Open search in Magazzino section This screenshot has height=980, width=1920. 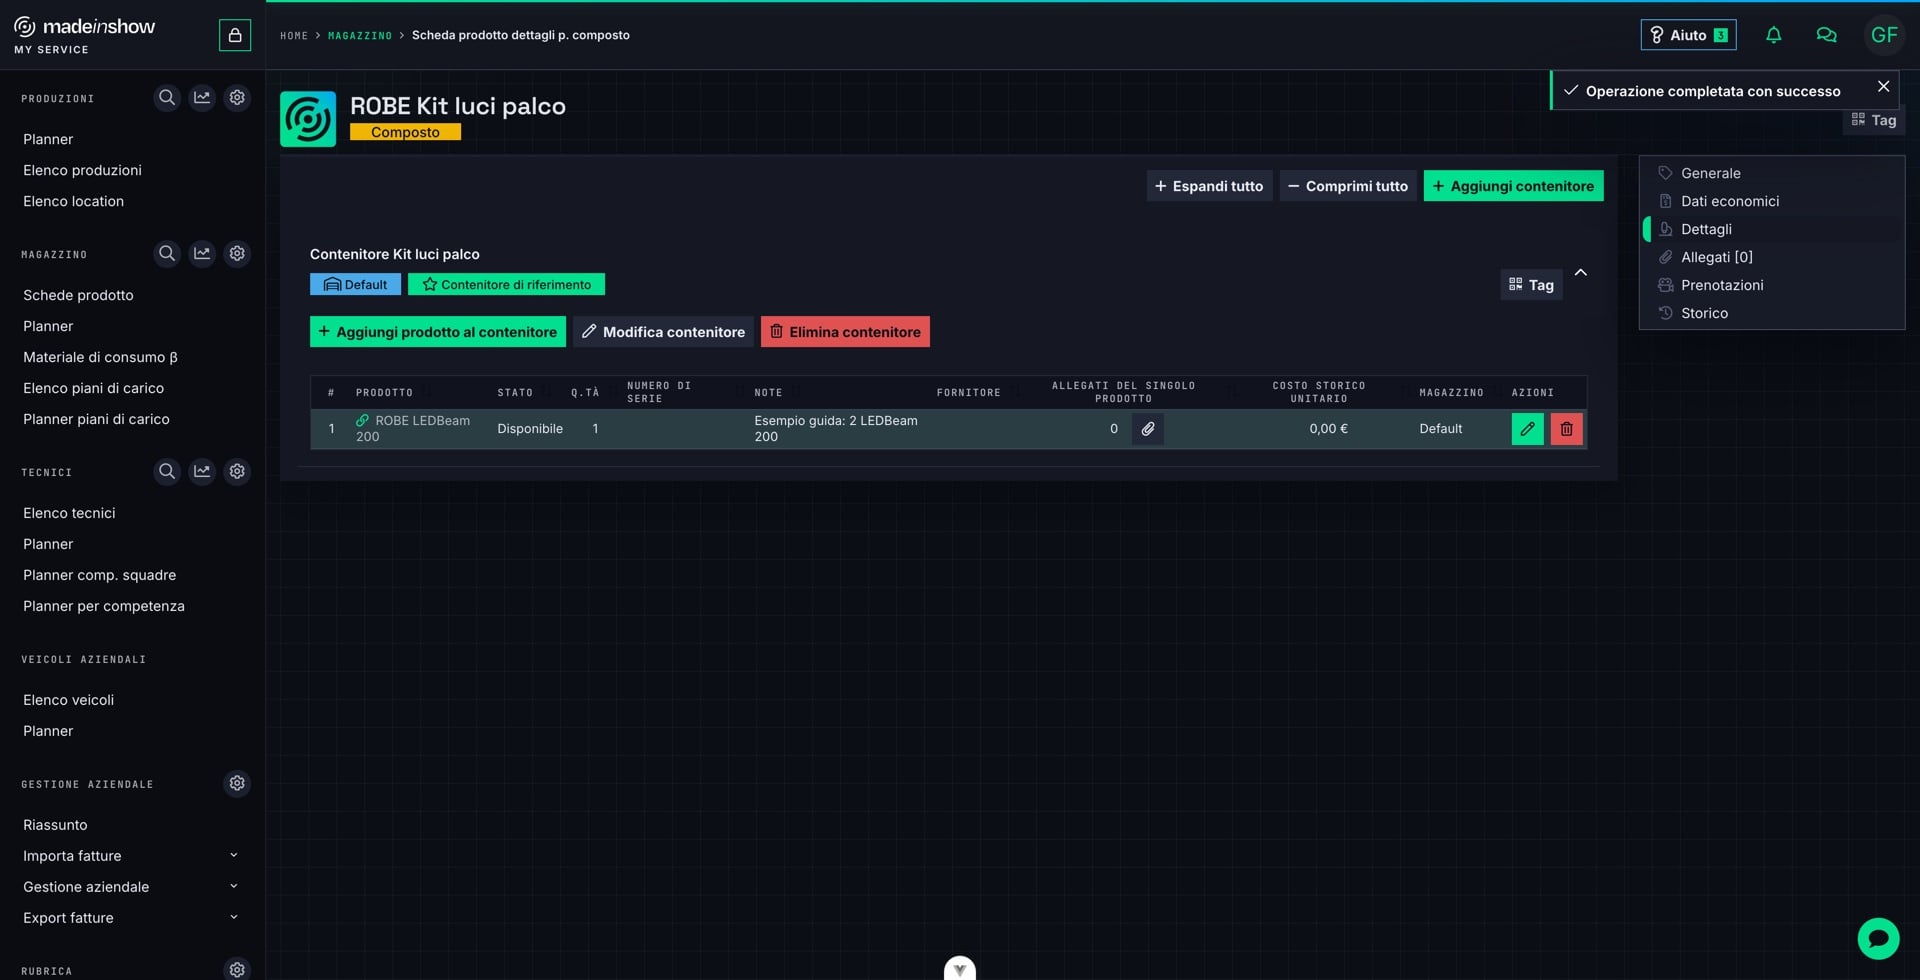pos(167,254)
